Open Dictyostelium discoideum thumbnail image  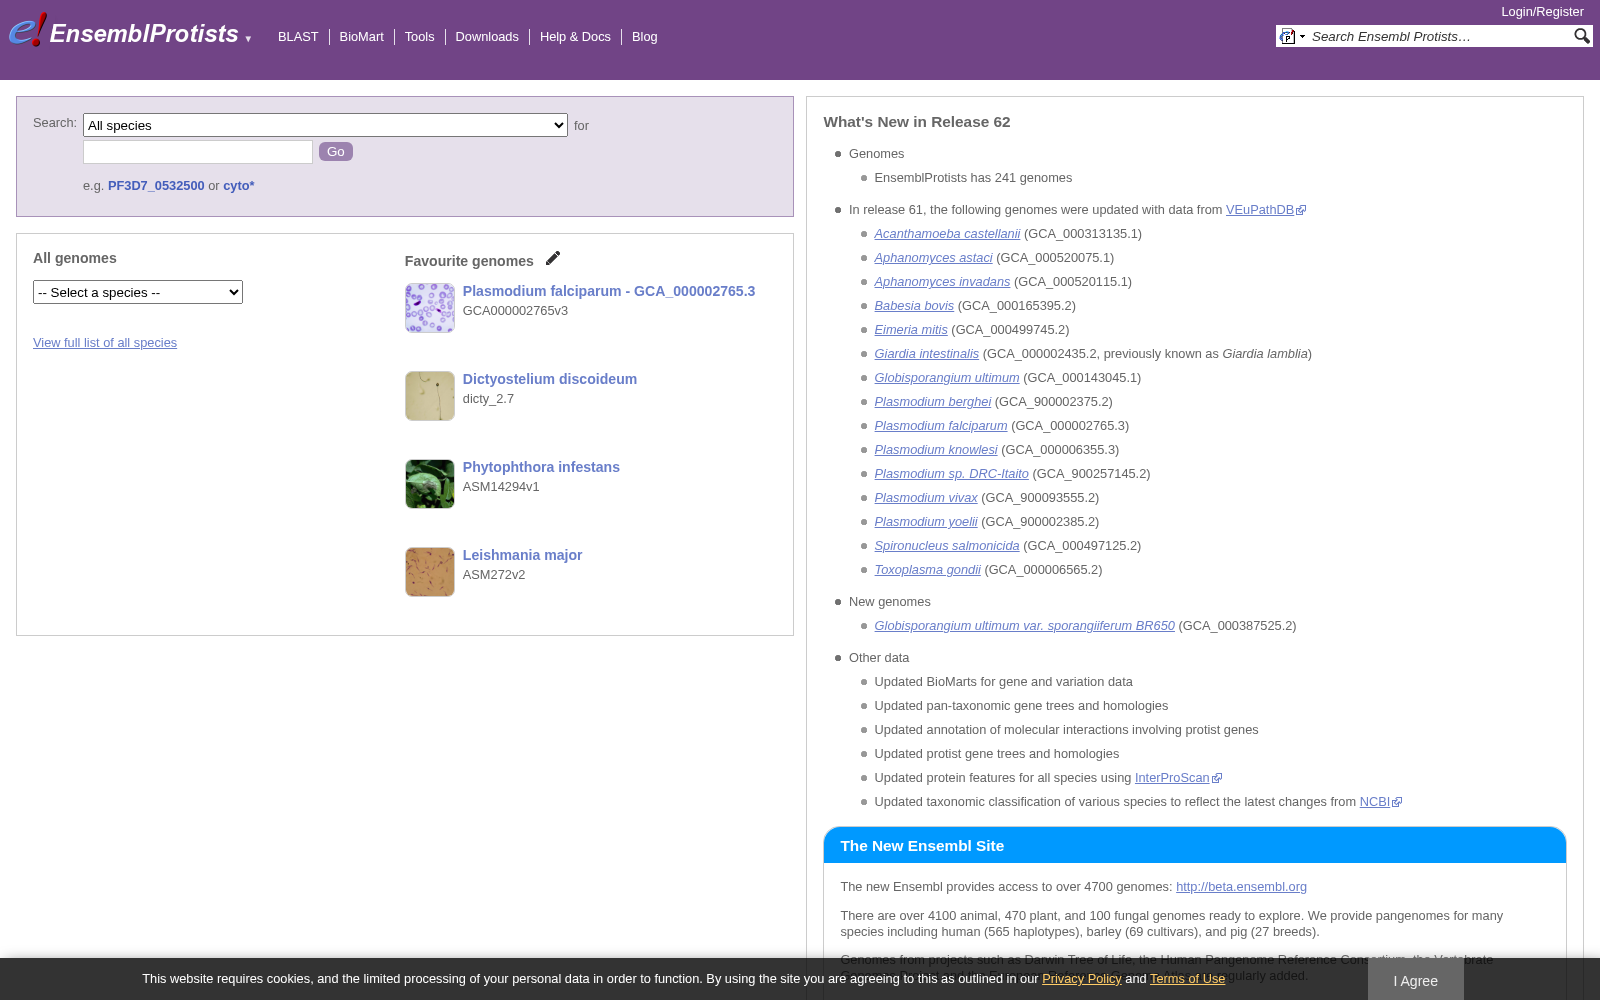(430, 396)
